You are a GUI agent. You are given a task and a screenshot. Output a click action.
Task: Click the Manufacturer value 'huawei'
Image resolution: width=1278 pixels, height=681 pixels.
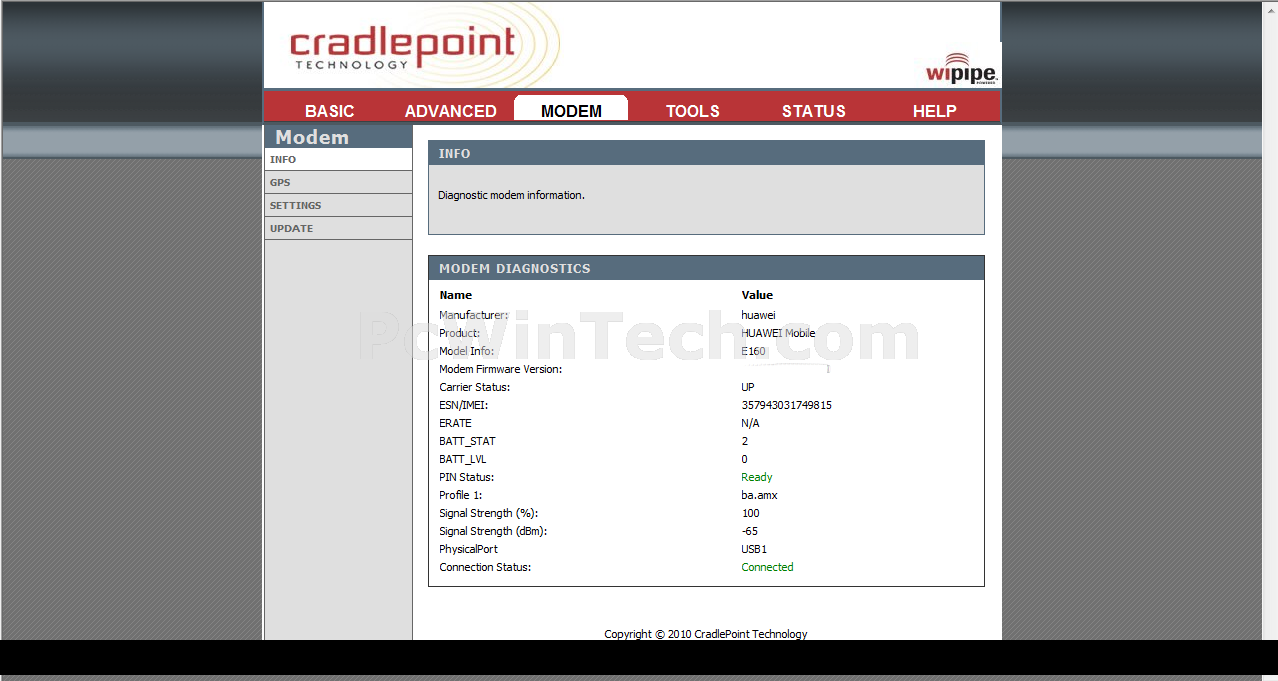click(x=758, y=315)
